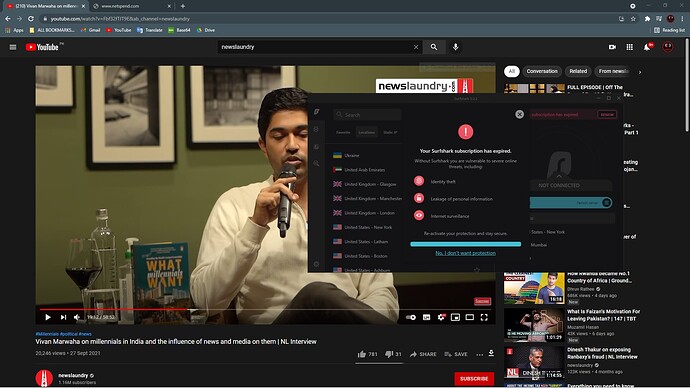Expand the Surfshark connection panel chevron
The width and height of the screenshot is (690, 388).
[559, 176]
